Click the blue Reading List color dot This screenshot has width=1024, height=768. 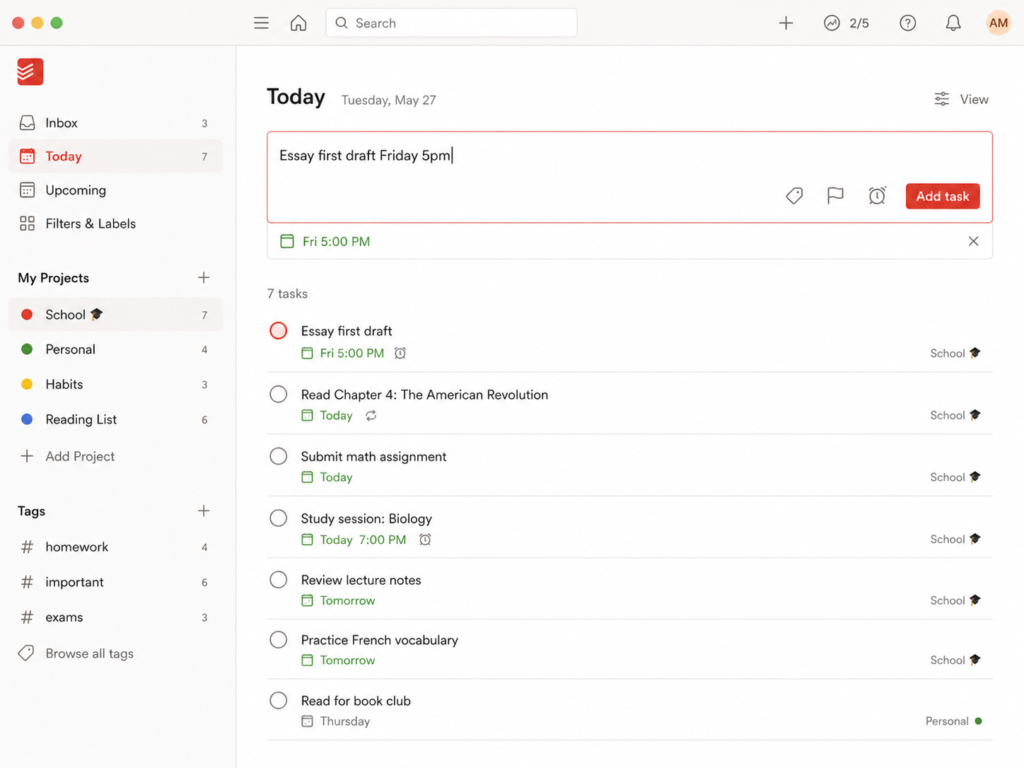tap(27, 419)
